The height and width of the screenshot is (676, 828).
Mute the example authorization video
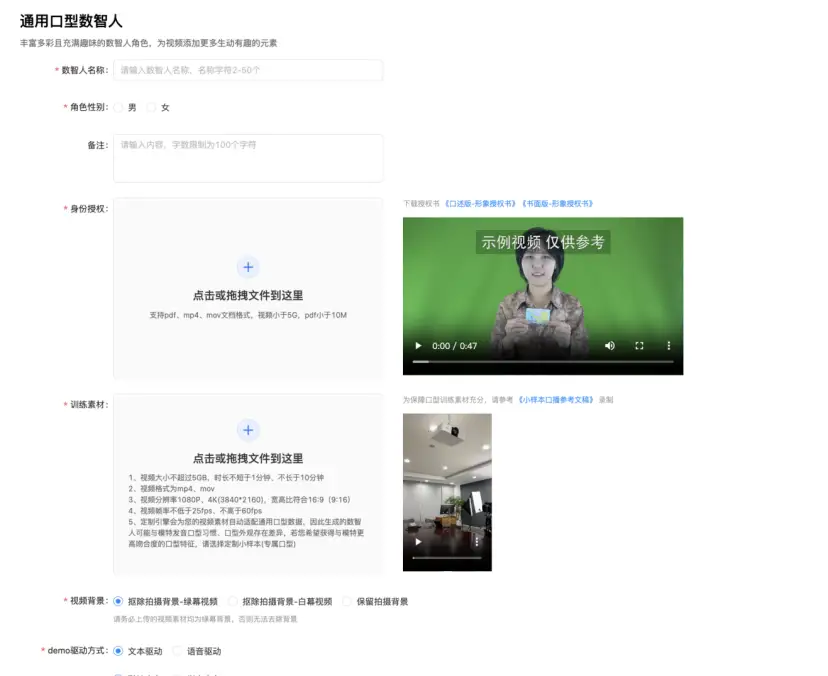(610, 345)
